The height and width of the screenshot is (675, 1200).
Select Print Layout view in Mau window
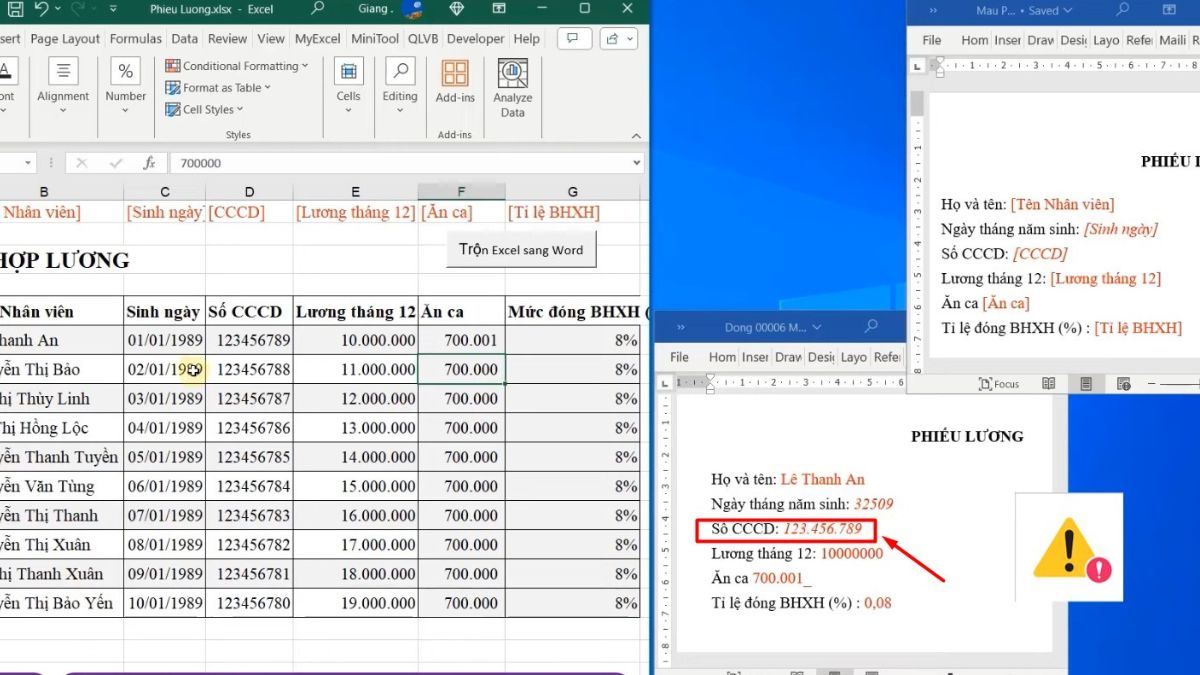click(x=1086, y=384)
